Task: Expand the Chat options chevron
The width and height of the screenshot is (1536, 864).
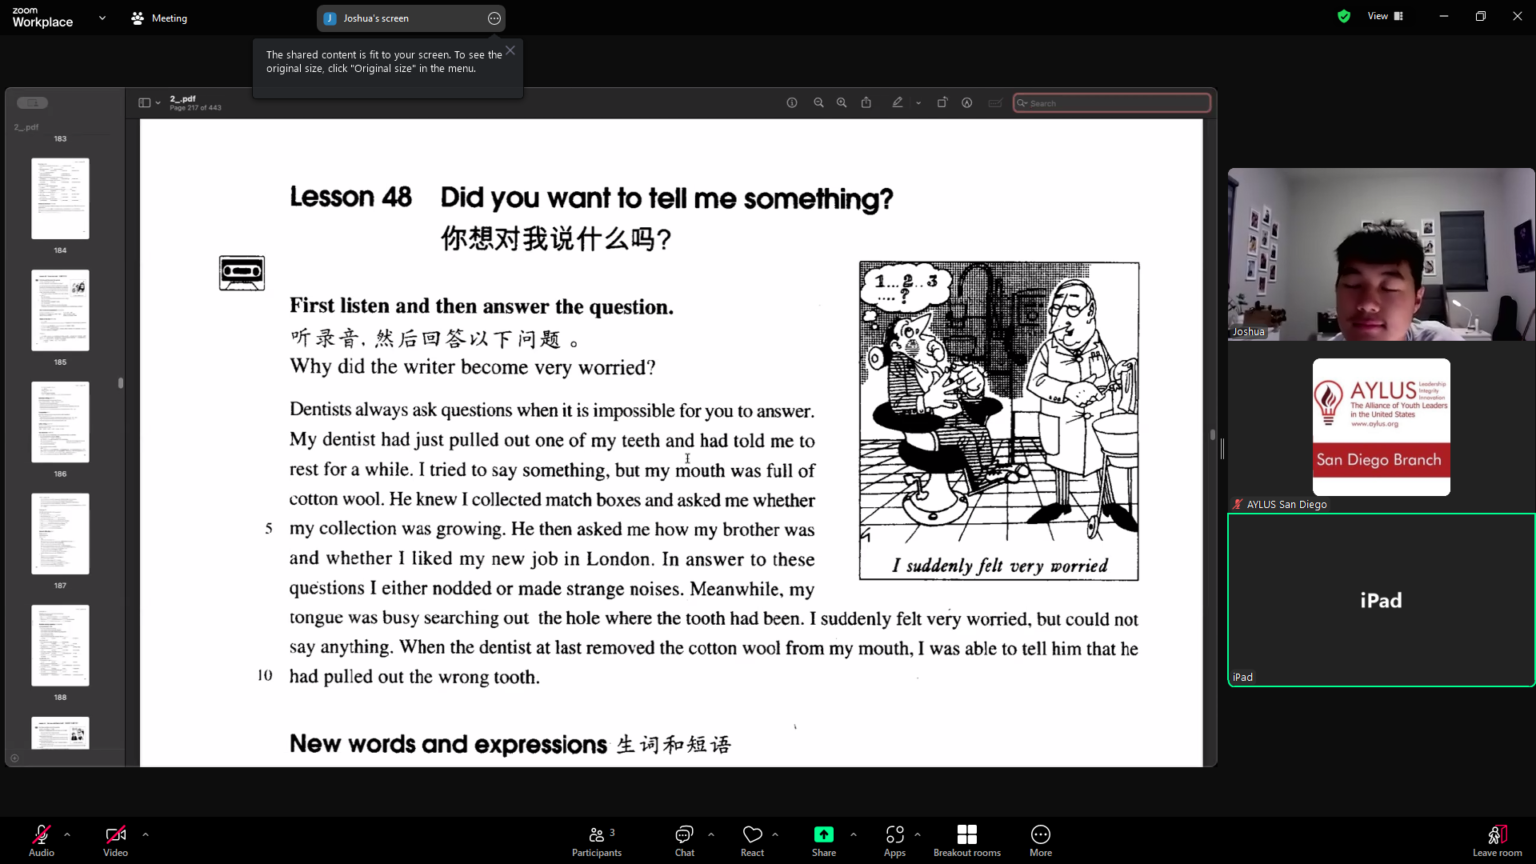Action: pyautogui.click(x=711, y=834)
